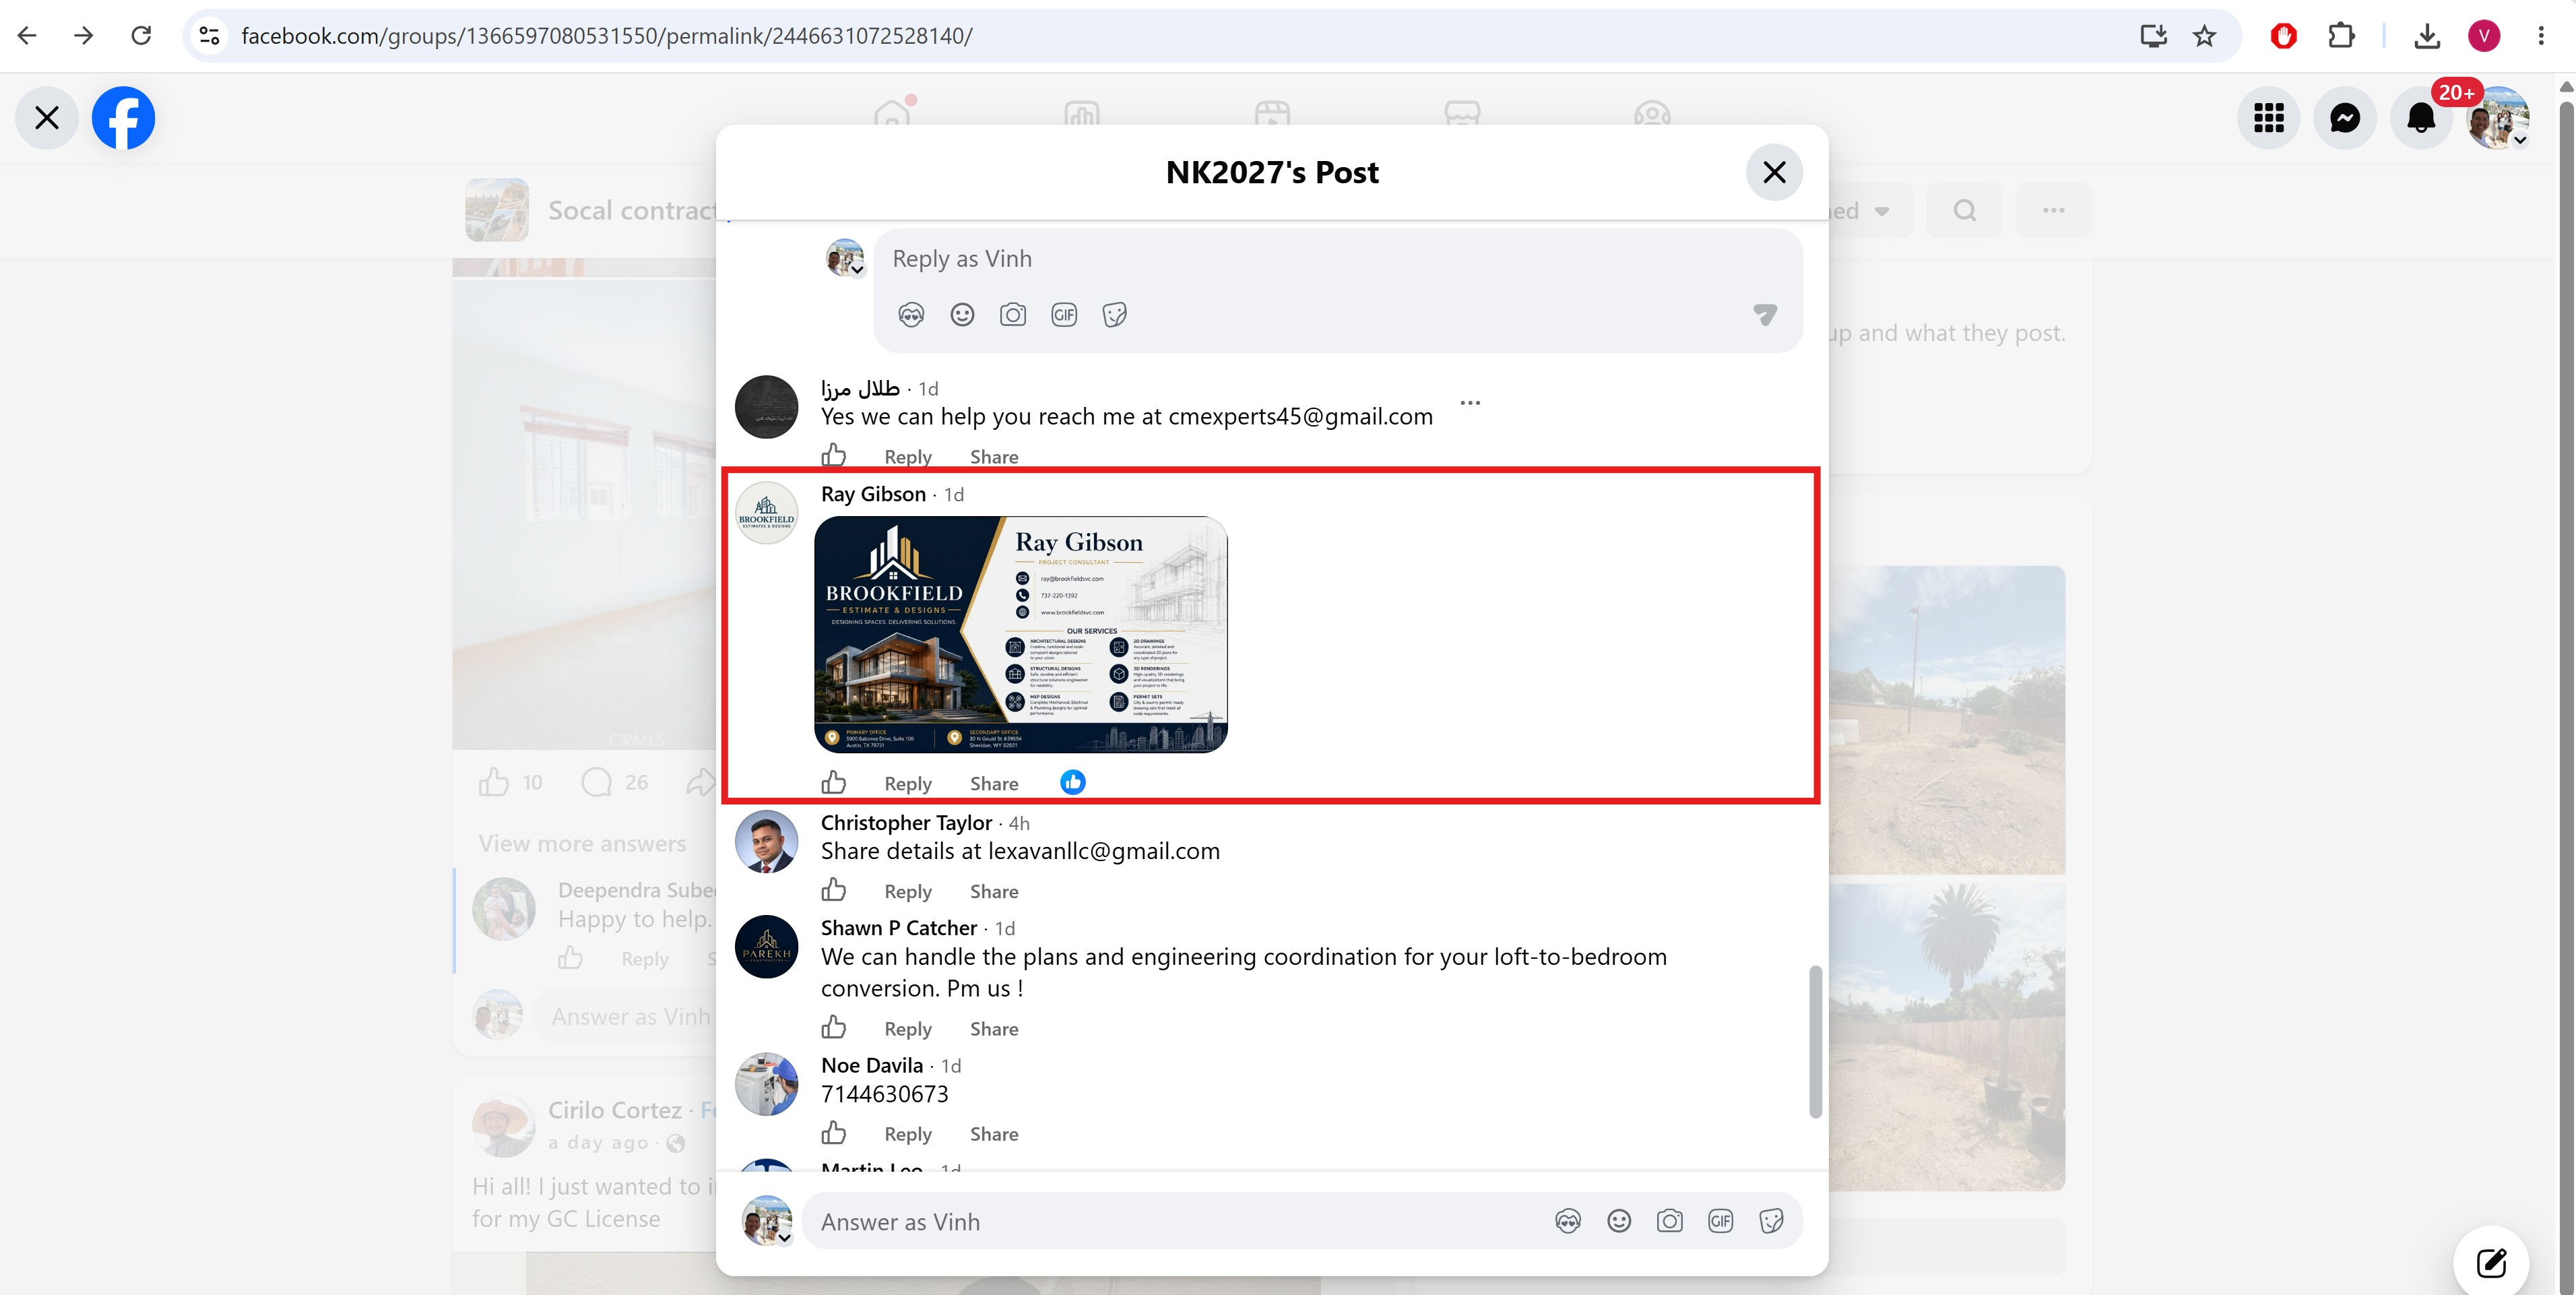Add a GIF in reply box

1064,315
